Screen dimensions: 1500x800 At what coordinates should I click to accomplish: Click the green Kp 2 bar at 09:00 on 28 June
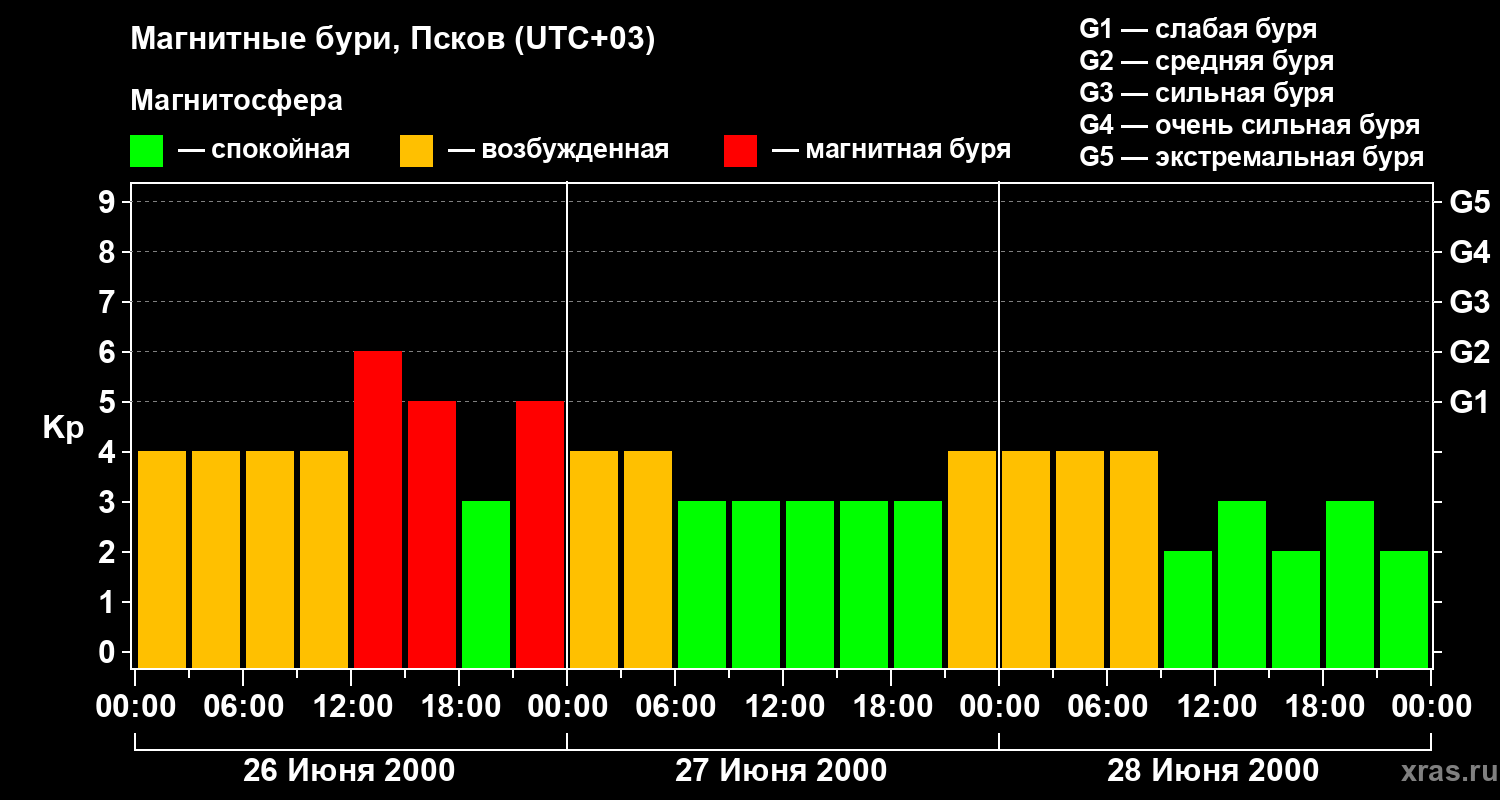click(1188, 610)
